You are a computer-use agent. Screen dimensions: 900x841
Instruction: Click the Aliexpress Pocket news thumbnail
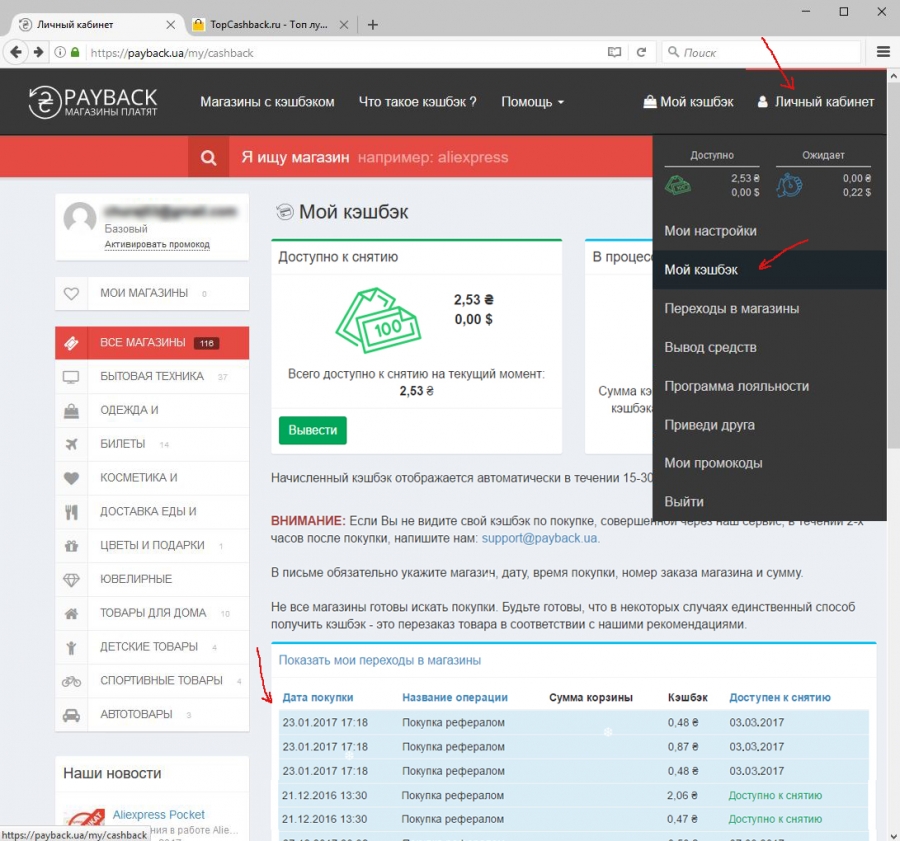point(84,818)
